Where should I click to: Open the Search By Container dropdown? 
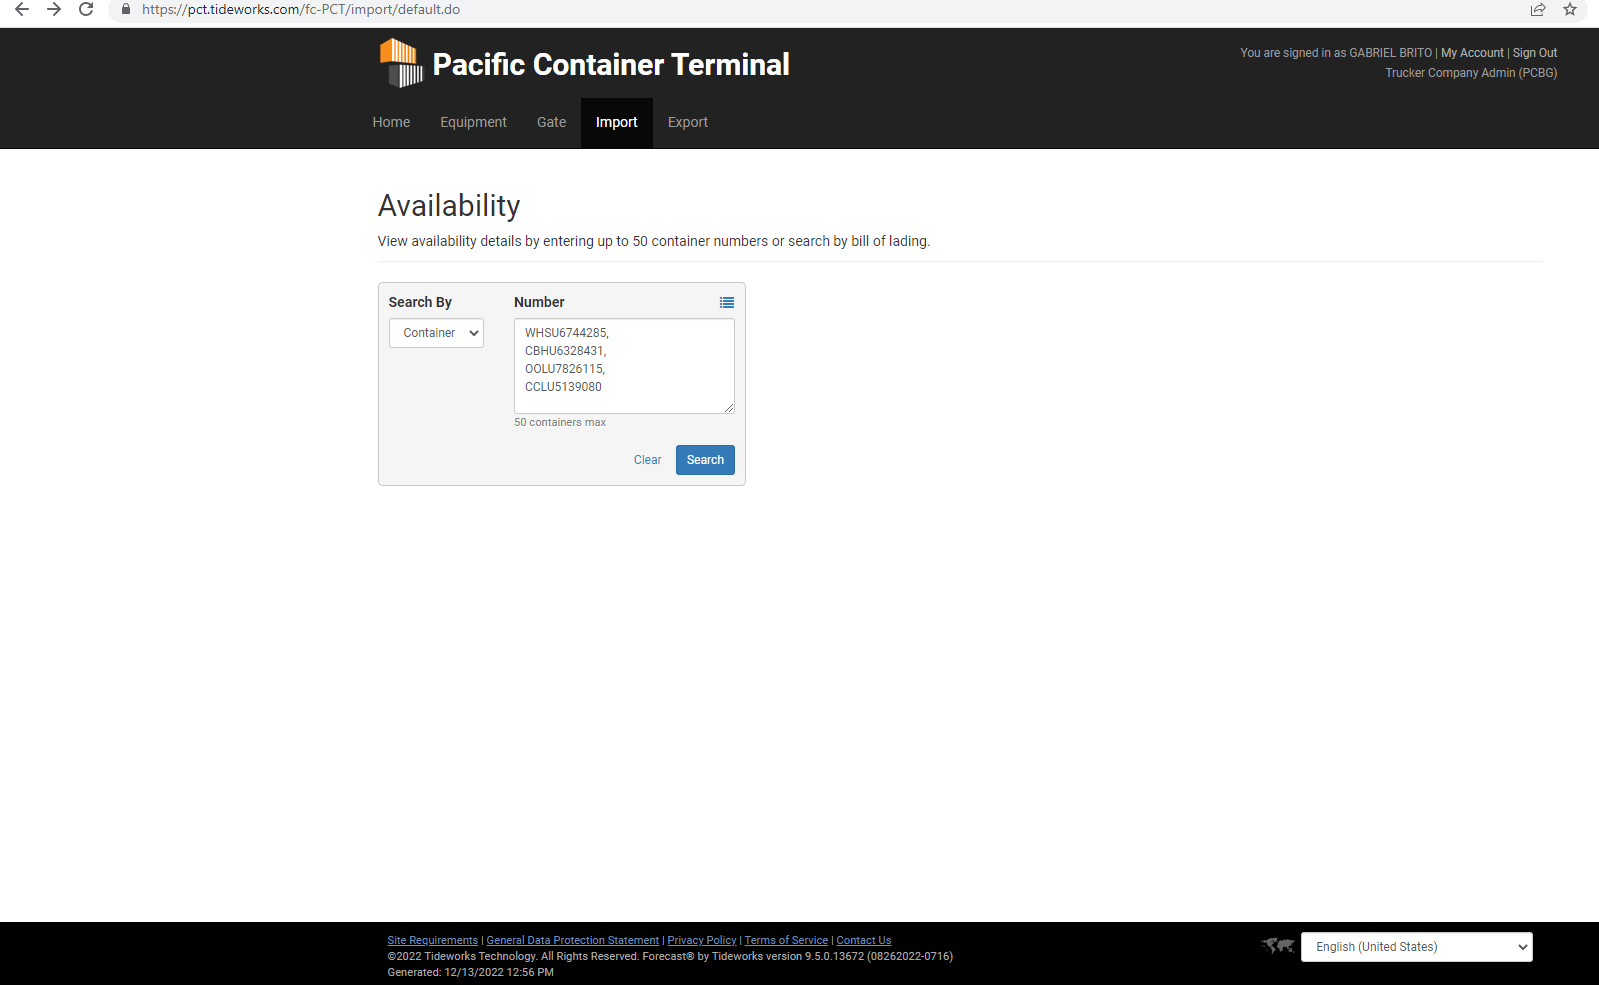pyautogui.click(x=436, y=333)
